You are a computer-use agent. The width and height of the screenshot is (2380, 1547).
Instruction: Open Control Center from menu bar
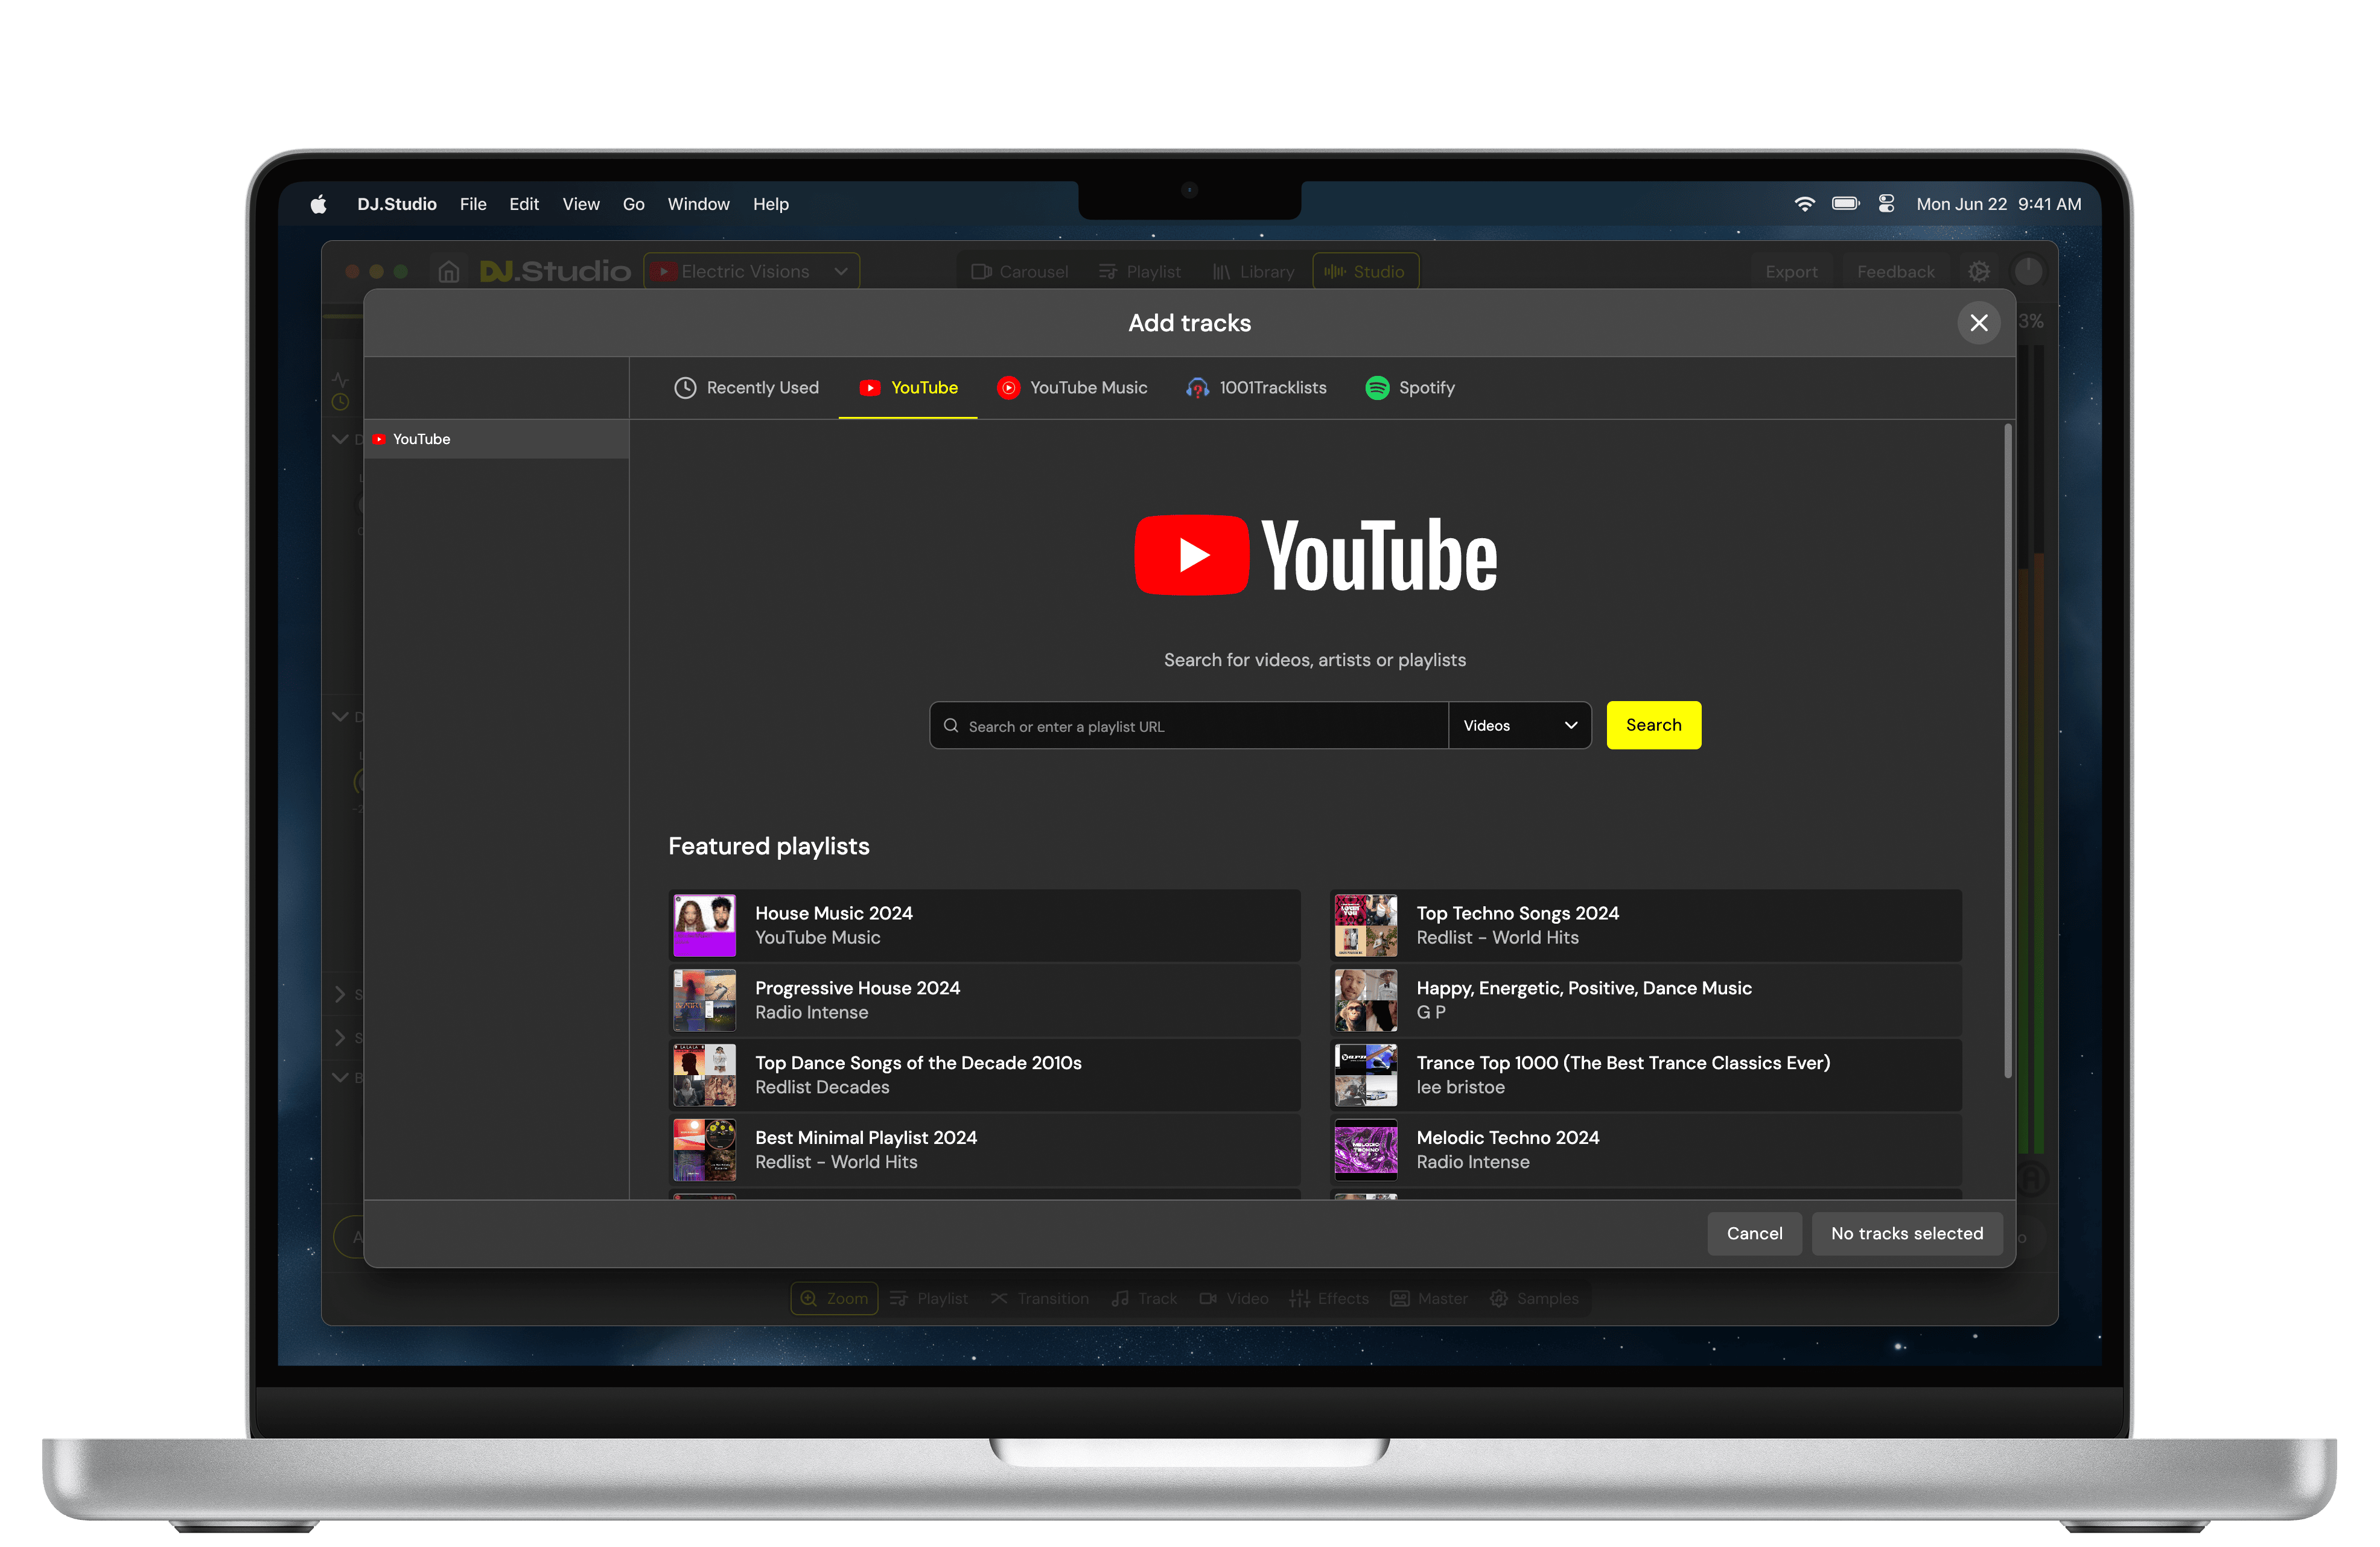[x=1887, y=204]
